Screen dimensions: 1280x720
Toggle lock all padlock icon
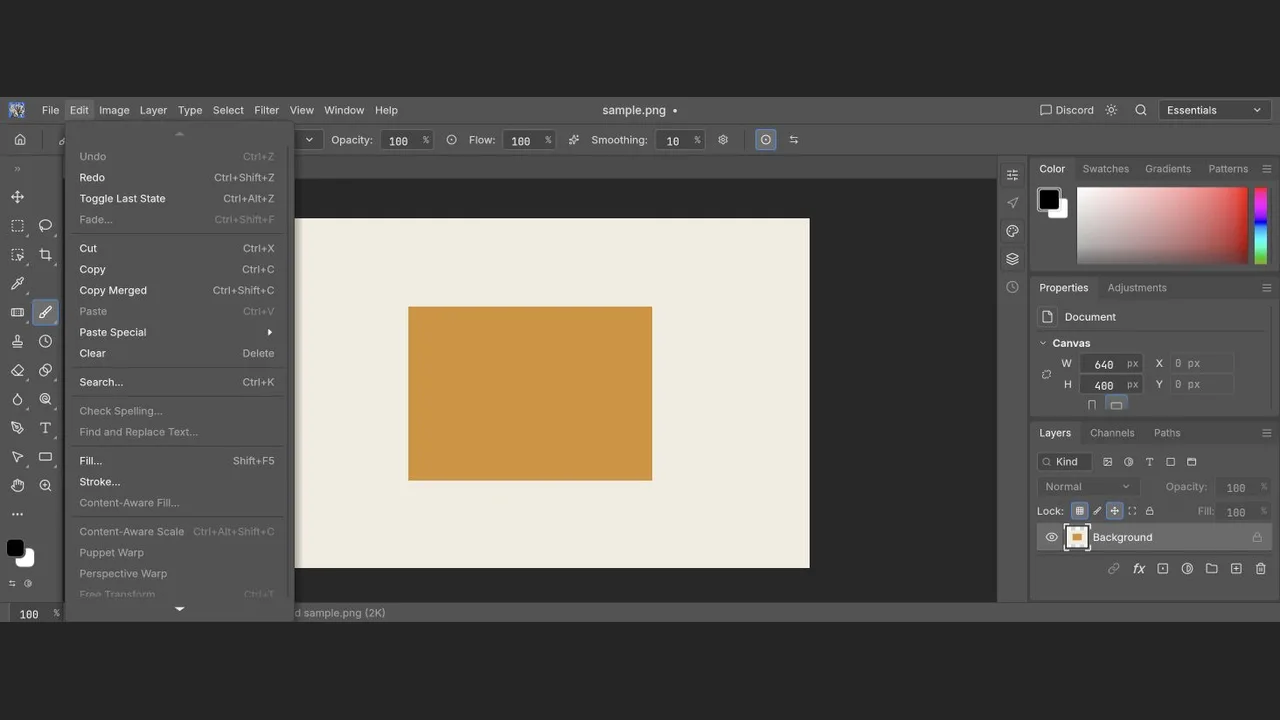tap(1149, 511)
